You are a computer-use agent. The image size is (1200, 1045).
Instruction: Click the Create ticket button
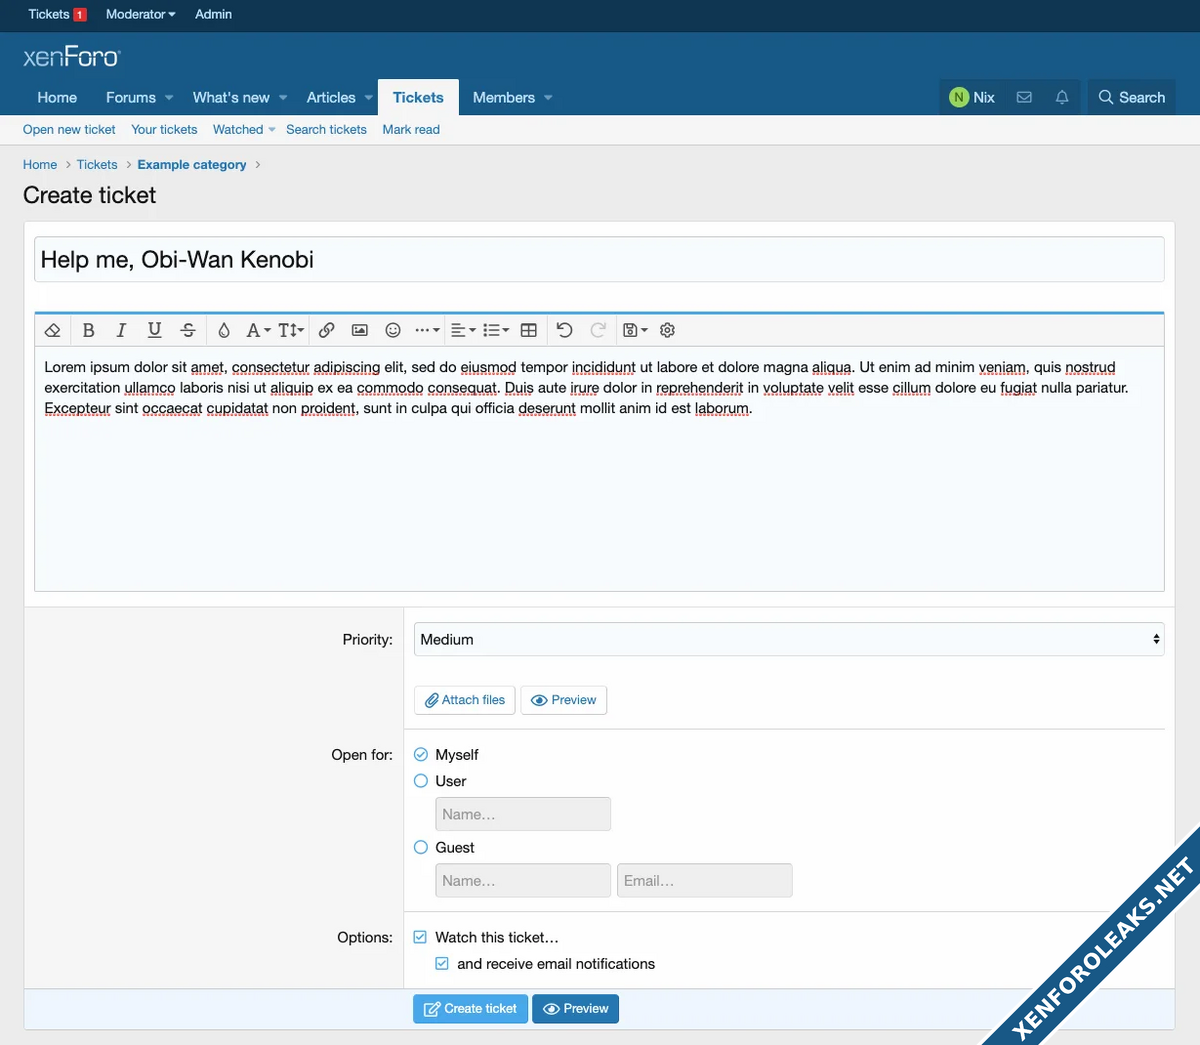click(x=470, y=1008)
